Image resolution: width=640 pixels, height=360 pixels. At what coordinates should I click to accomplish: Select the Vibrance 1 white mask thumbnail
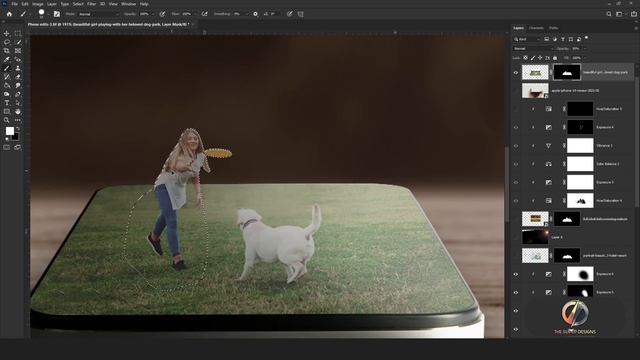580,146
